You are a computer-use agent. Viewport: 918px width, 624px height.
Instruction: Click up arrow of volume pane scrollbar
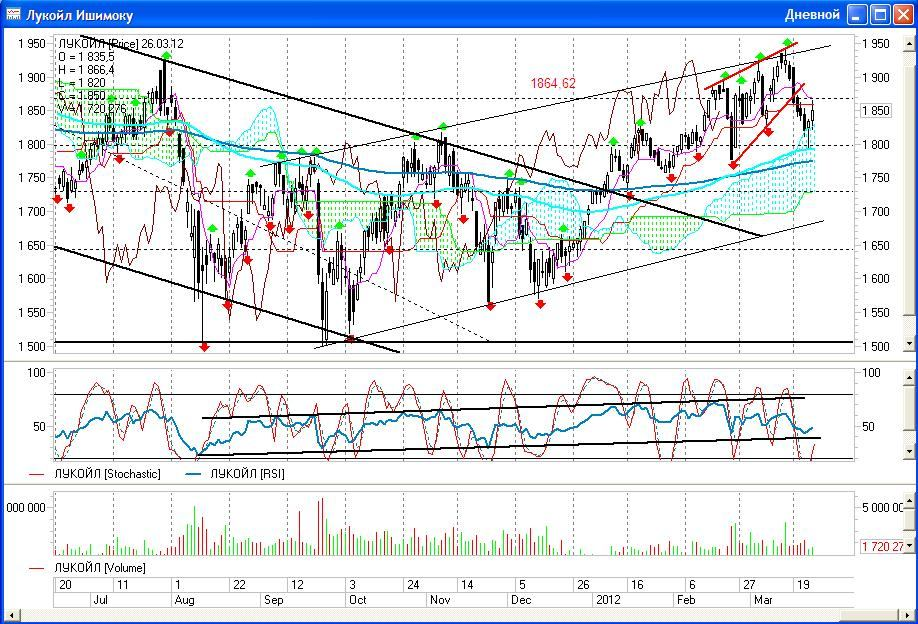click(x=909, y=502)
